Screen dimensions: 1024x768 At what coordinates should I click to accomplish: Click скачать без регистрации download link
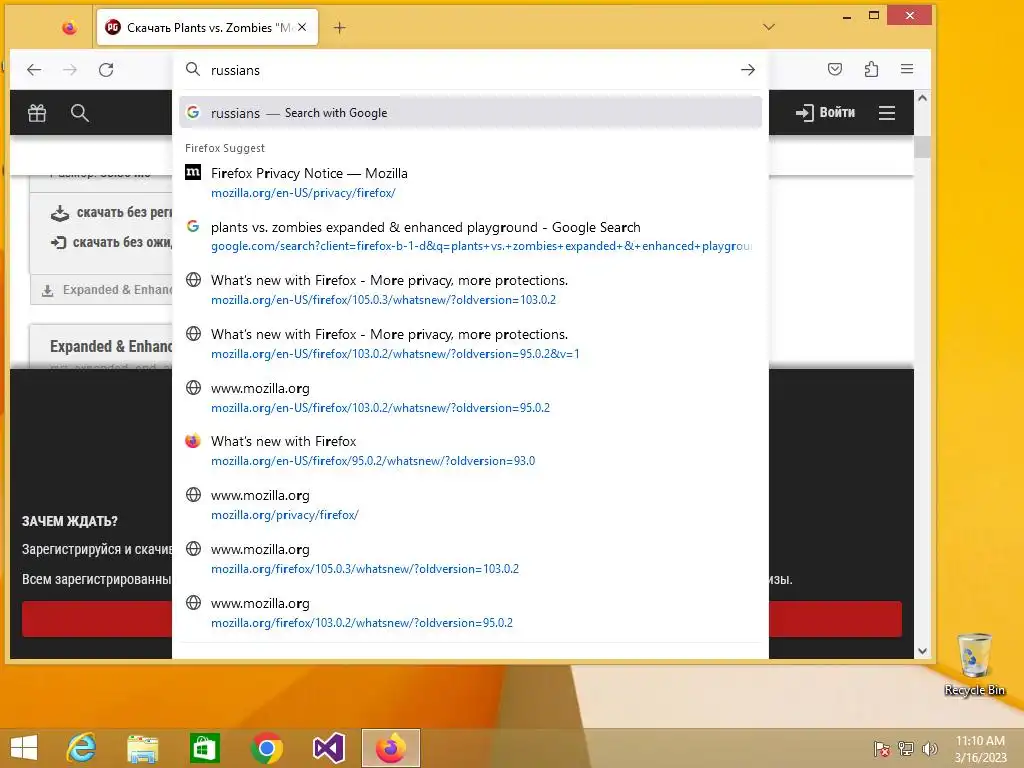pyautogui.click(x=111, y=212)
